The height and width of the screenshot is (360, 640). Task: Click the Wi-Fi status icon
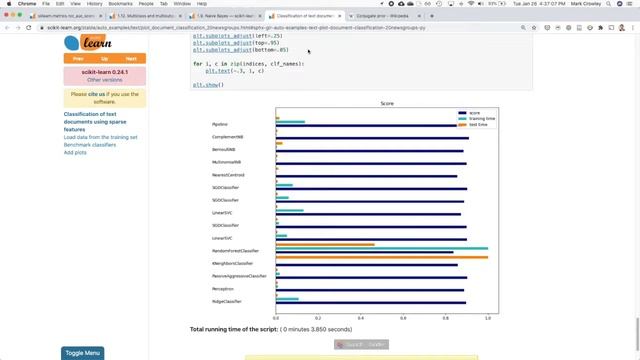click(471, 4)
